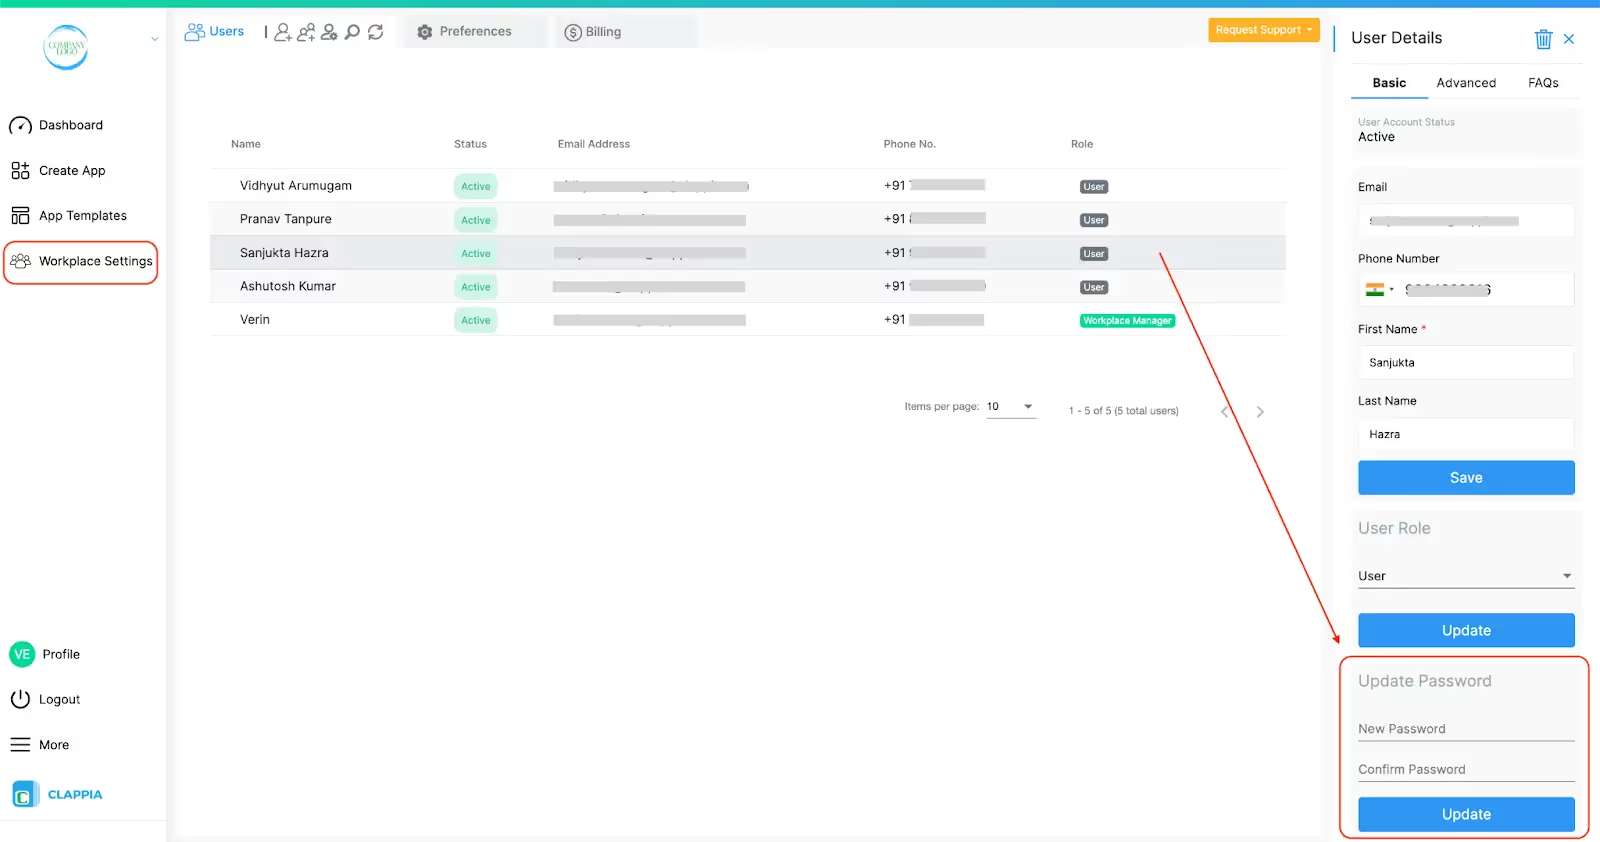Click the add multiple users icon
This screenshot has width=1600, height=842.
pos(306,32)
